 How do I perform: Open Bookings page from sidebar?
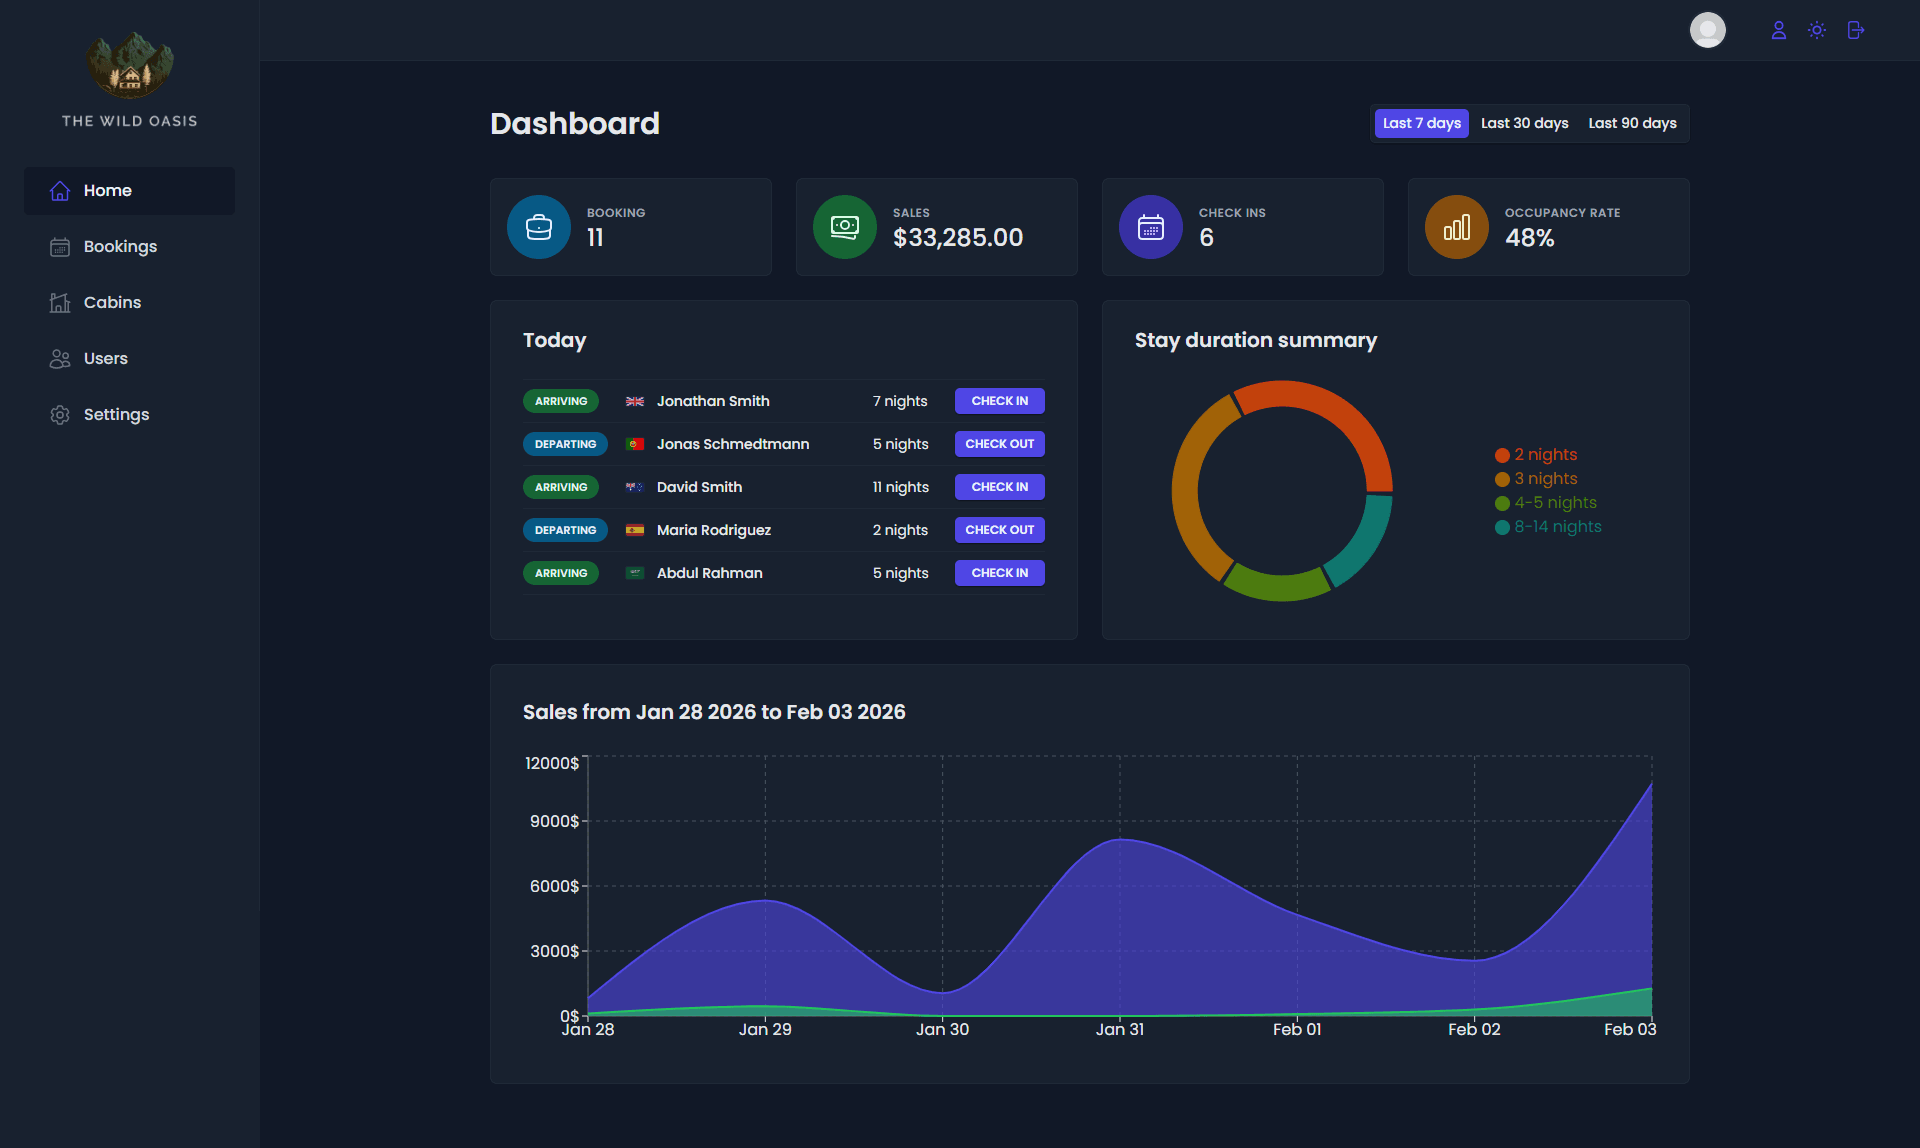point(120,246)
